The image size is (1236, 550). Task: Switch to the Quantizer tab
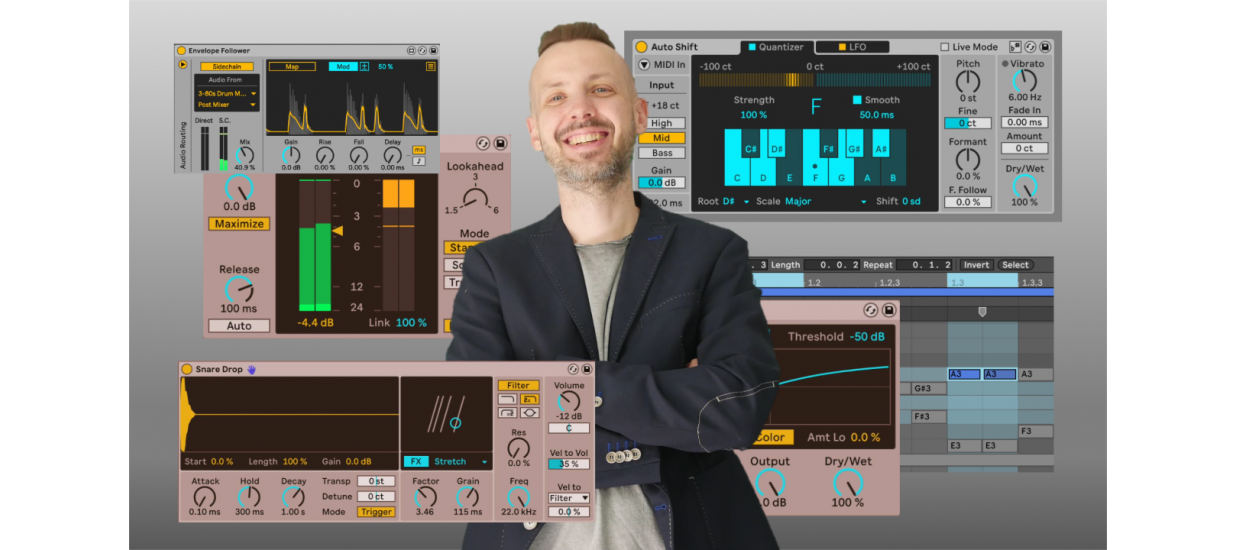776,47
